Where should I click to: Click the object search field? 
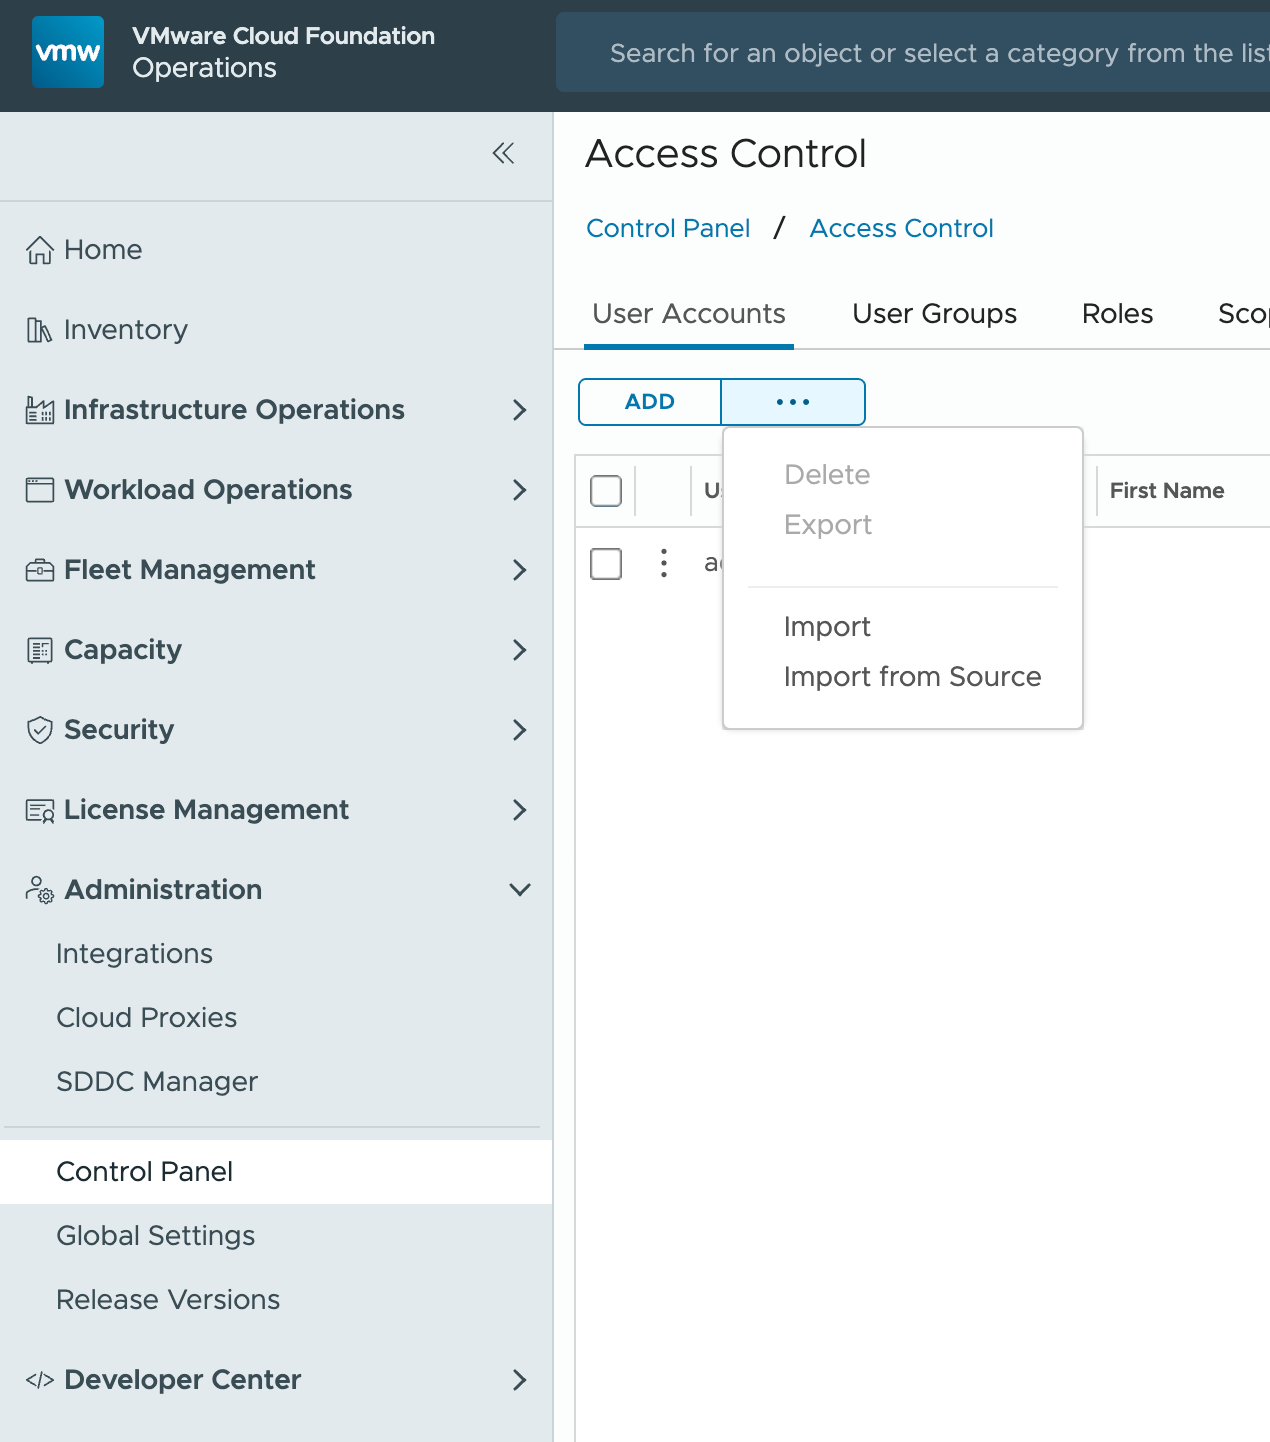pyautogui.click(x=930, y=53)
